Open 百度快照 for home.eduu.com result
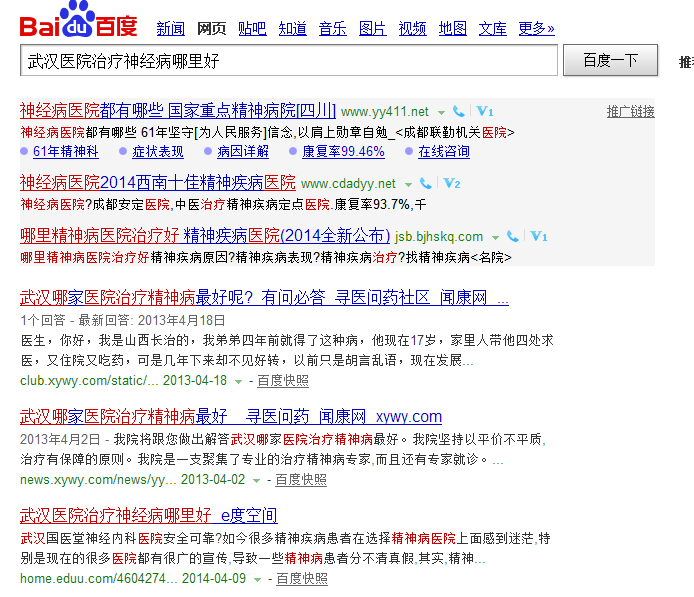 point(302,579)
